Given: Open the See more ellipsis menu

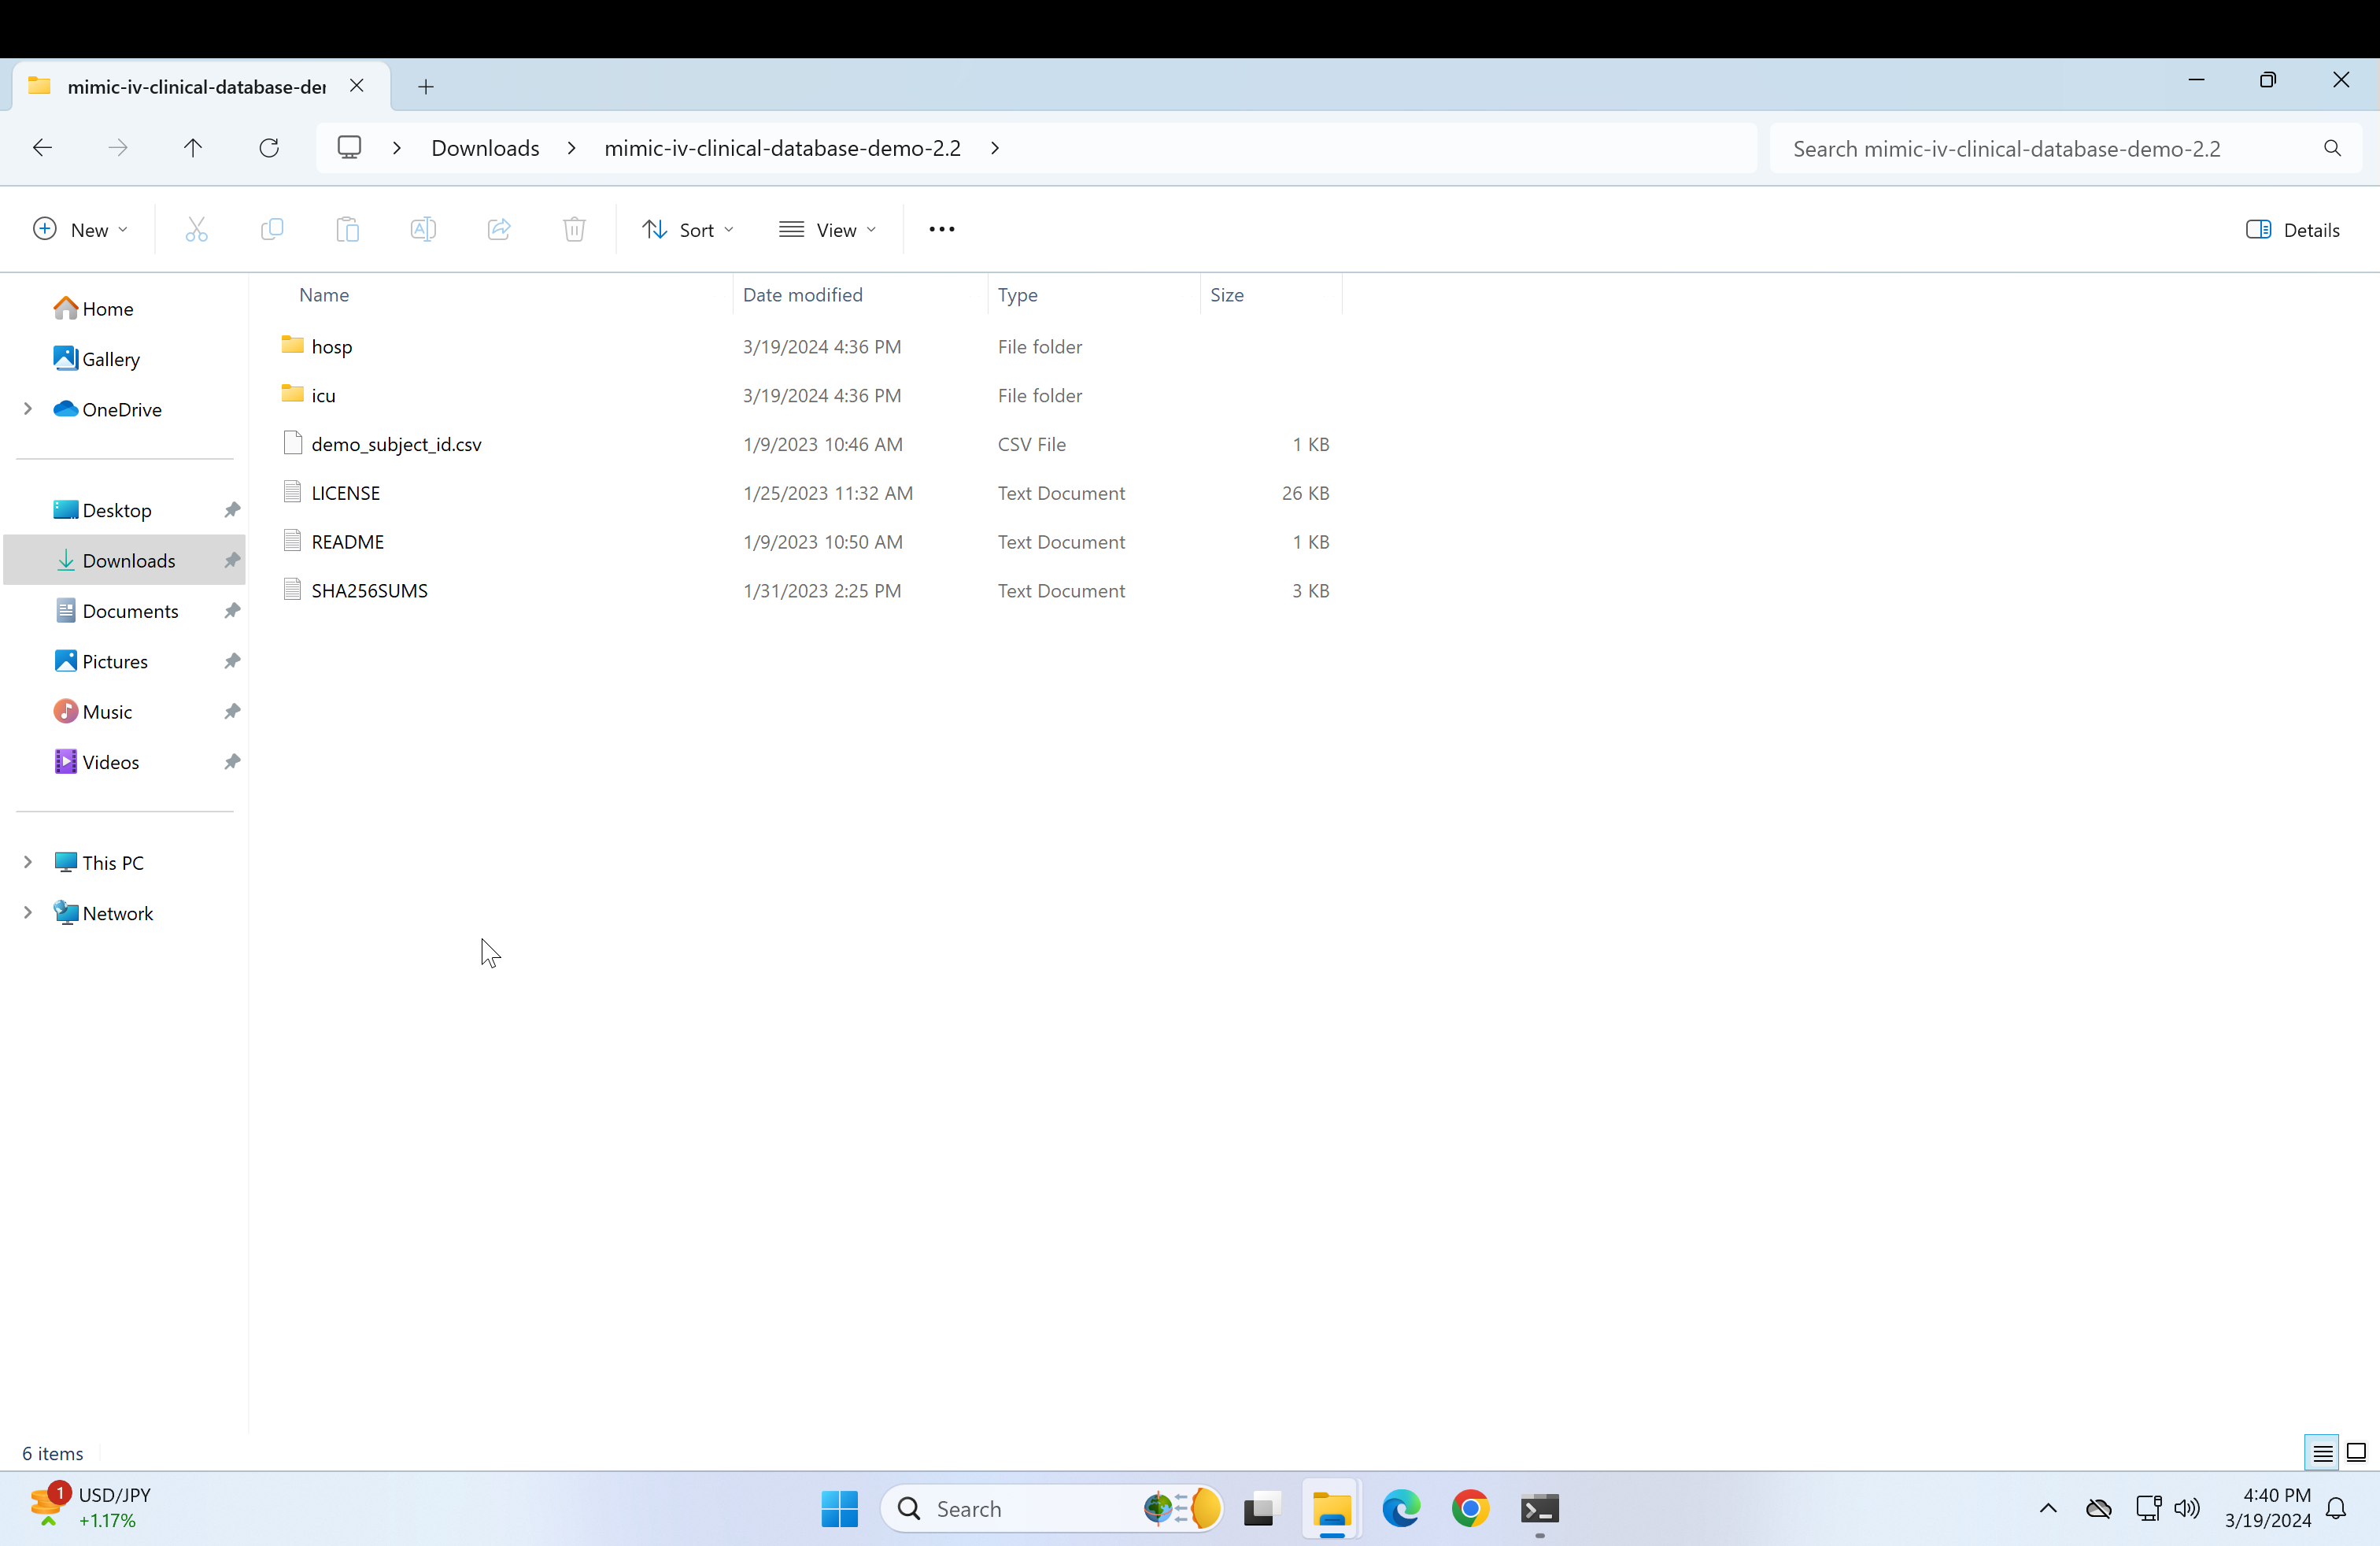Looking at the screenshot, I should pyautogui.click(x=941, y=230).
